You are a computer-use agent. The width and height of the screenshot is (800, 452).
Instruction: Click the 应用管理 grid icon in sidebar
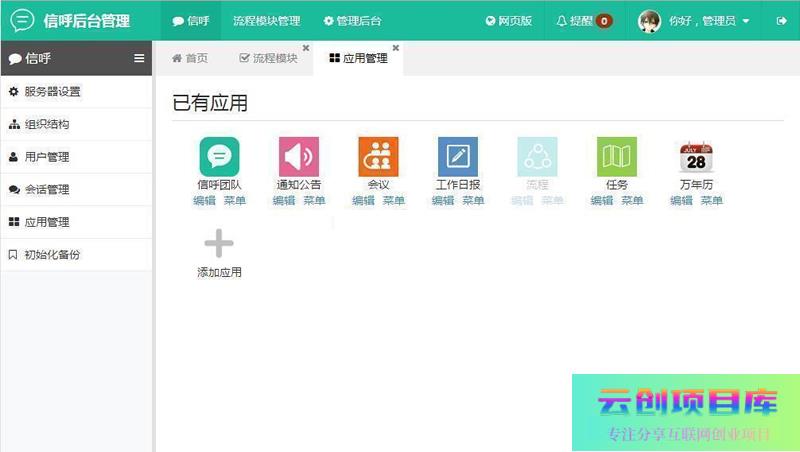(x=14, y=222)
